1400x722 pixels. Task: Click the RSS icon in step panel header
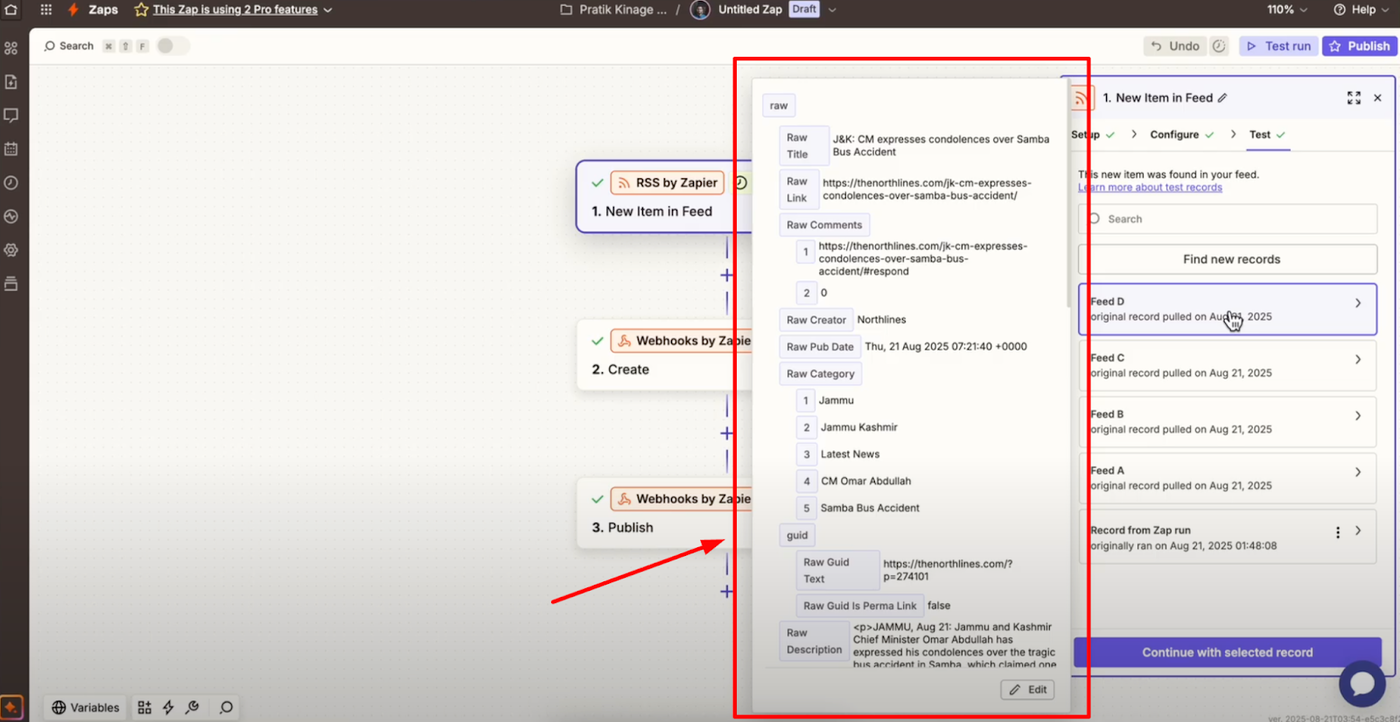(x=1081, y=98)
